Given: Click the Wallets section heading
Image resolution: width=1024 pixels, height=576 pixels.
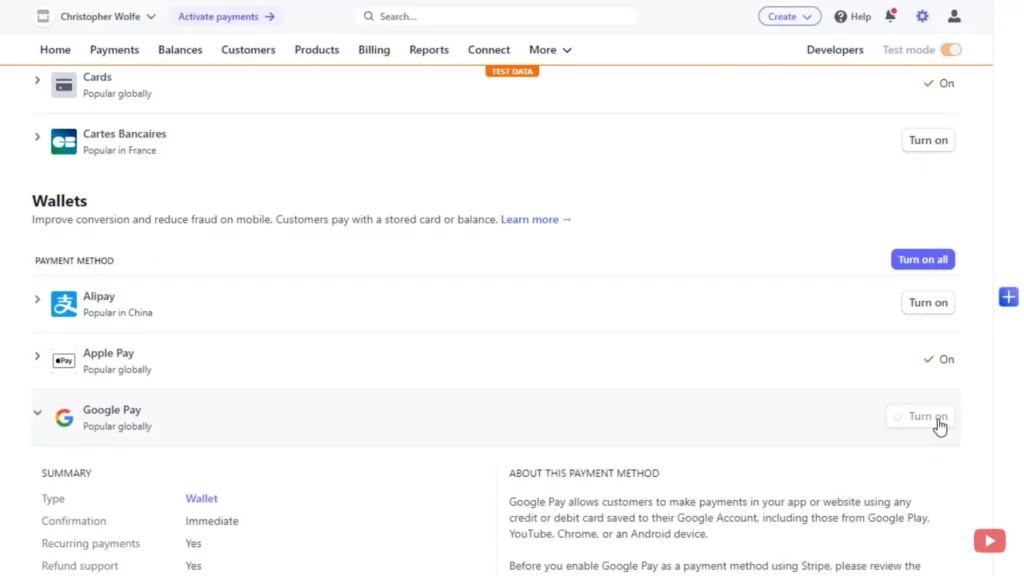Looking at the screenshot, I should pos(59,200).
